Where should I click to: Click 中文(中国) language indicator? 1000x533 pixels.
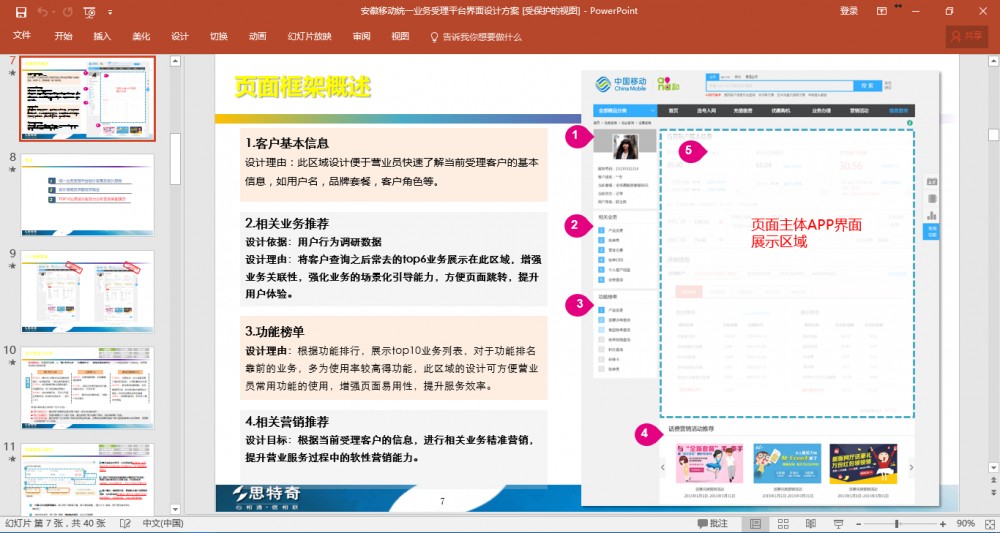coord(163,523)
